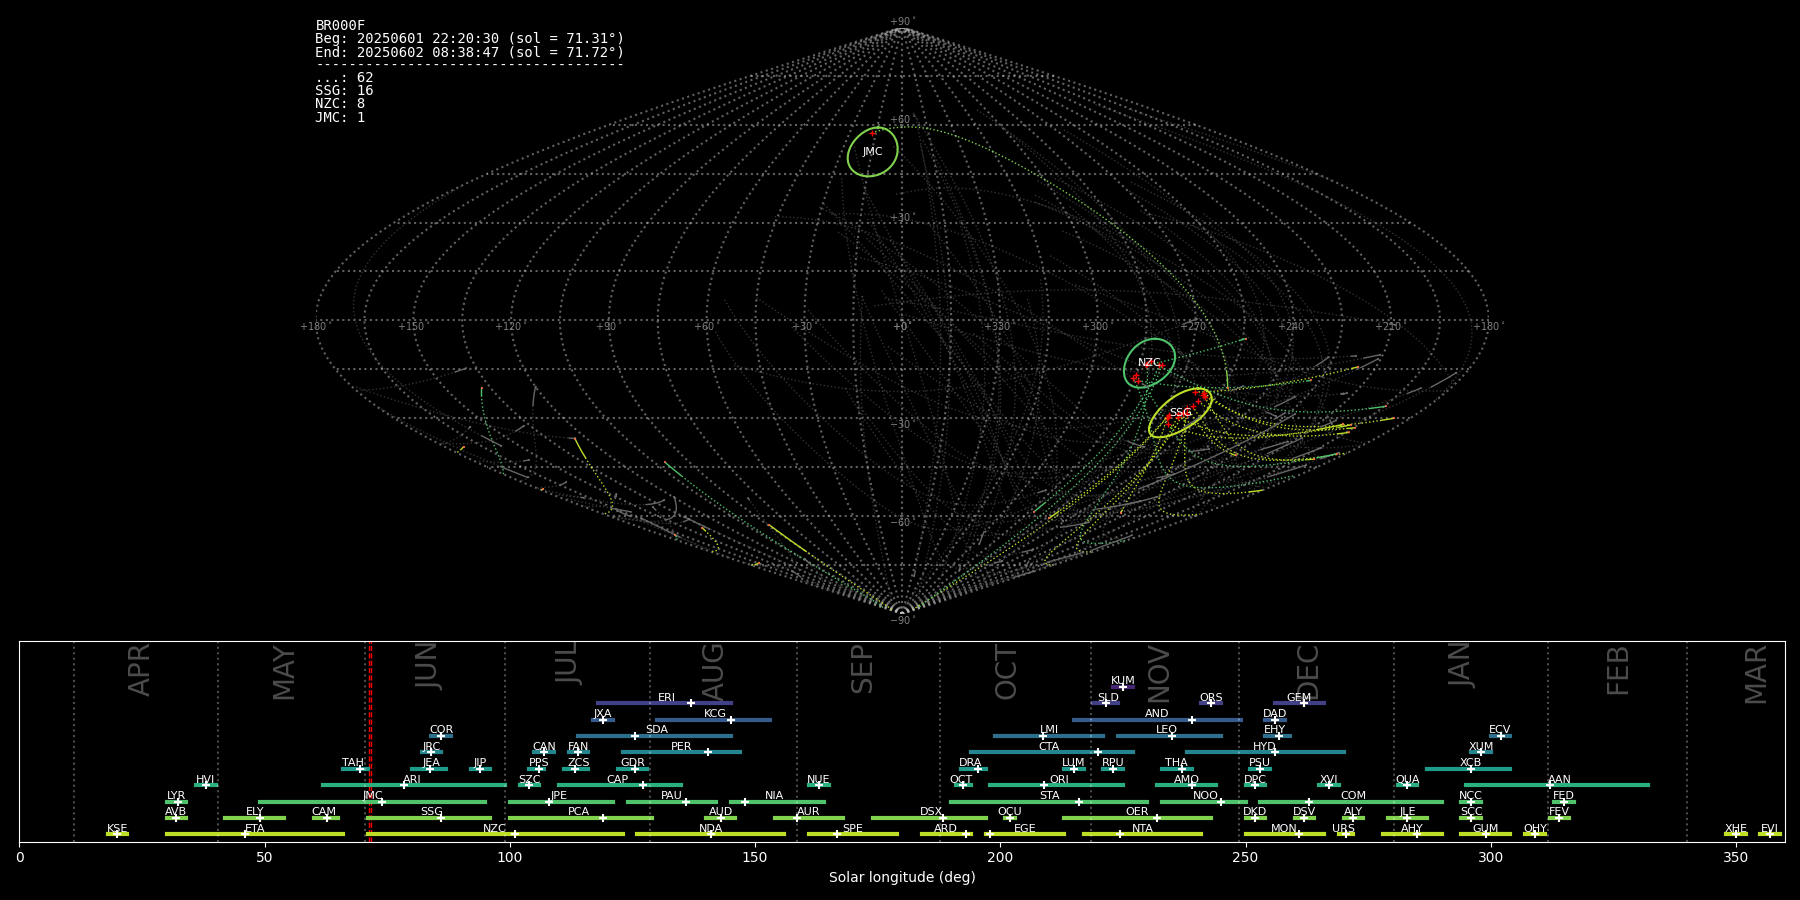Image resolution: width=1800 pixels, height=900 pixels.
Task: Click the URS shower label
Action: (1343, 829)
